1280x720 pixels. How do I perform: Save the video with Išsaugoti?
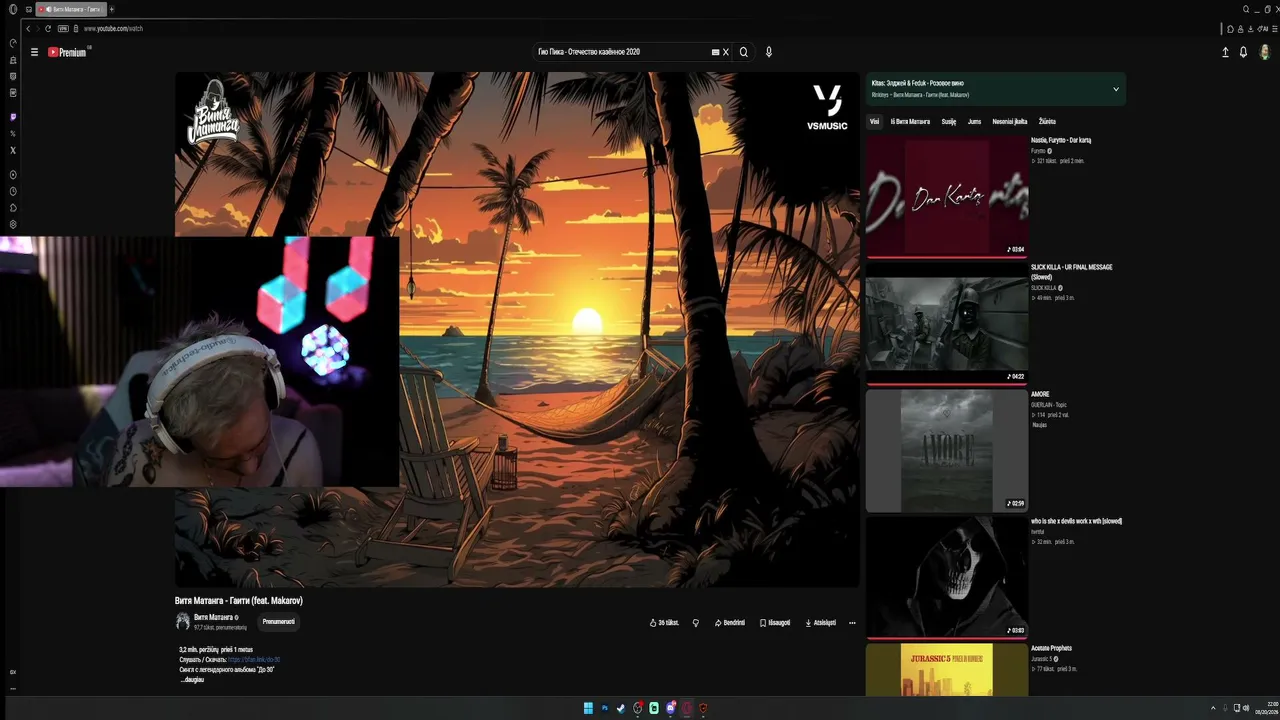click(775, 623)
